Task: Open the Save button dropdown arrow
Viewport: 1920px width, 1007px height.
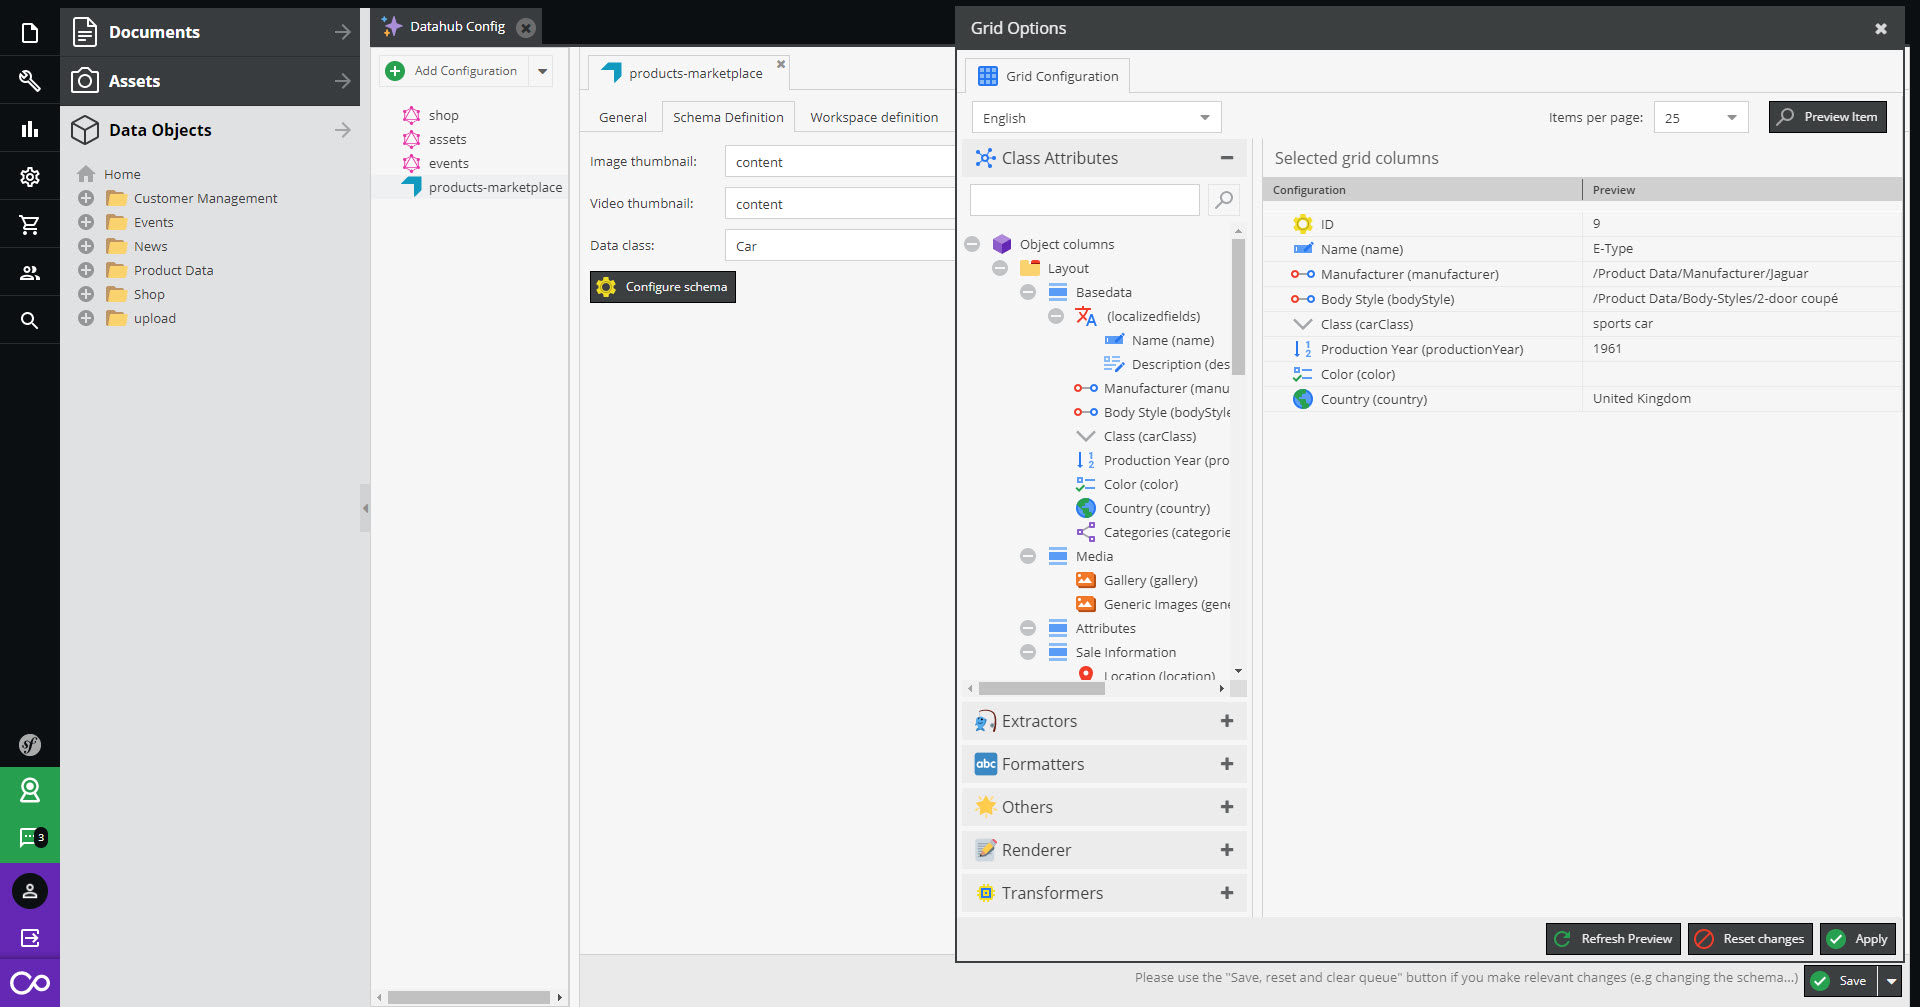Action: click(1891, 981)
